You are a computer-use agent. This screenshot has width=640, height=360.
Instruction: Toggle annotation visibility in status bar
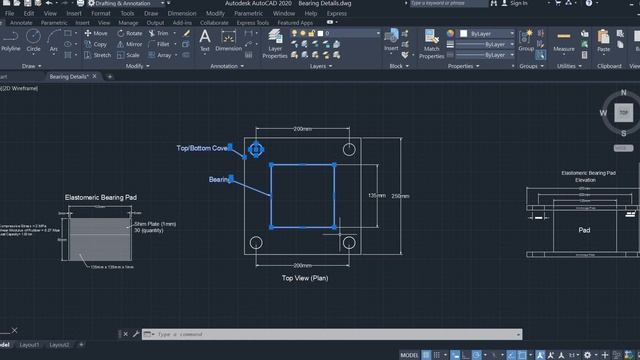tap(540, 355)
